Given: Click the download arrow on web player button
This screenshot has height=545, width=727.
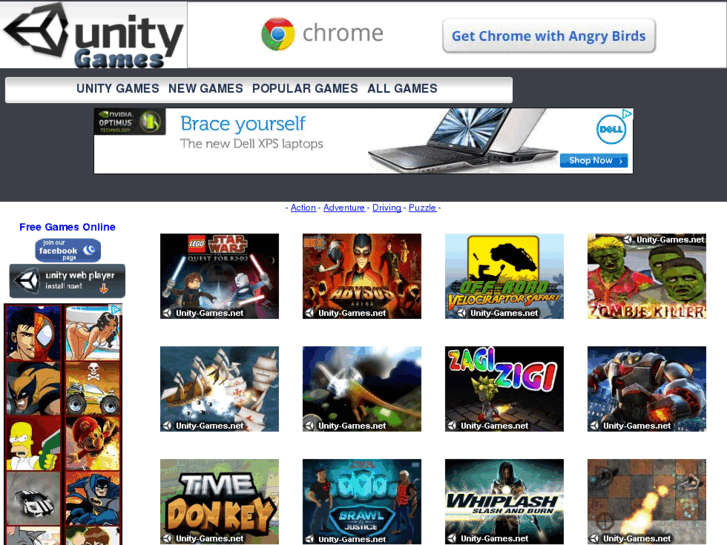Looking at the screenshot, I should coord(104,289).
